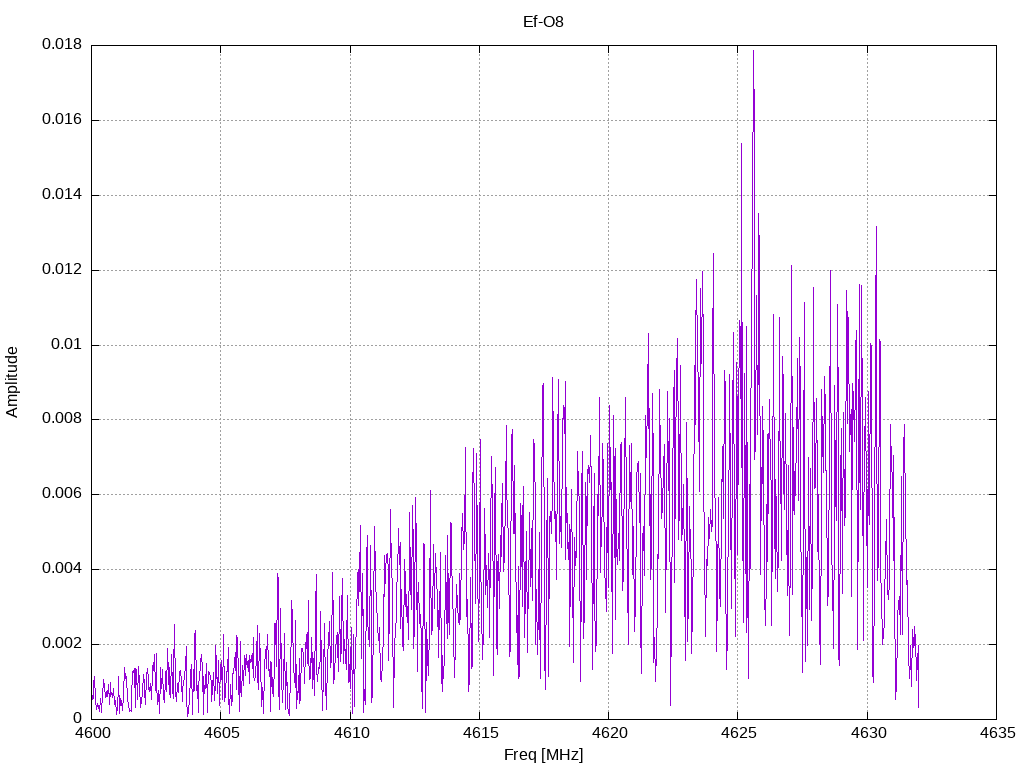Screen dimensions: 1024x768
Task: Click the x-axis tick label 4625
Action: coord(739,733)
